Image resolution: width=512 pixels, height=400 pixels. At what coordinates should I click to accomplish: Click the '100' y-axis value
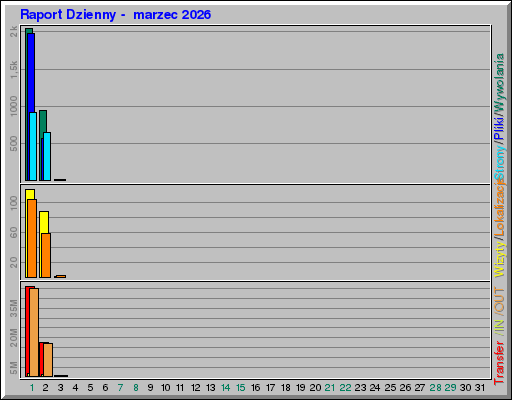[x=14, y=203]
